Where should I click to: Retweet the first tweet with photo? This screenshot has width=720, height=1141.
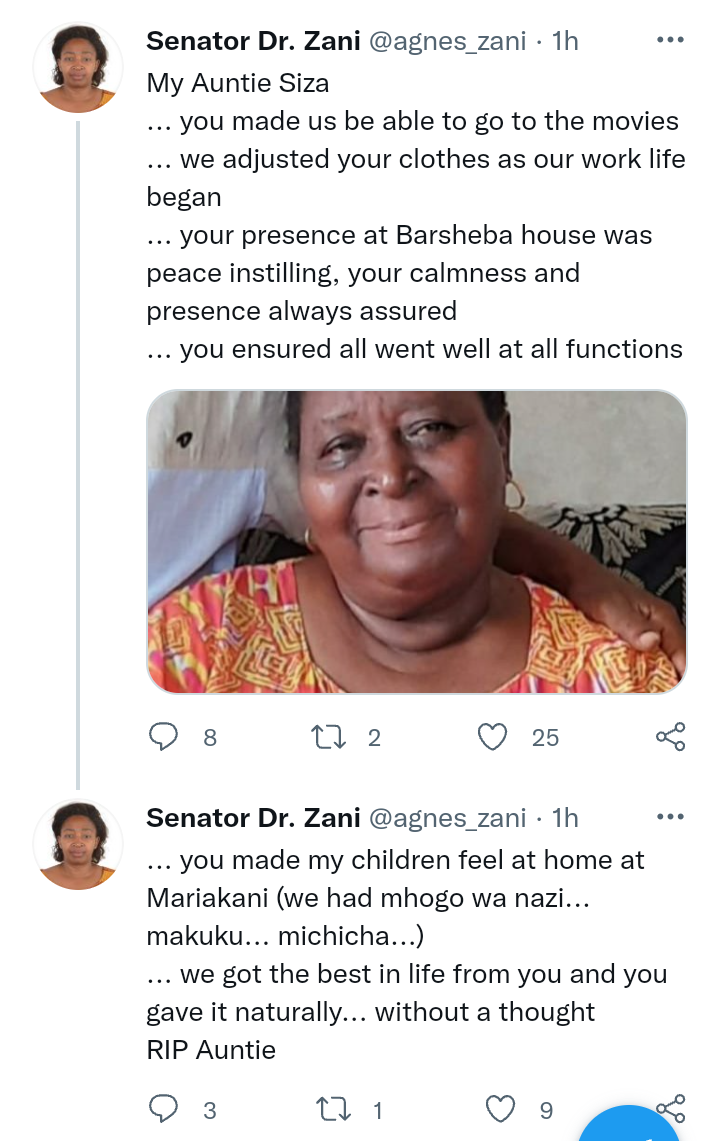(x=328, y=736)
